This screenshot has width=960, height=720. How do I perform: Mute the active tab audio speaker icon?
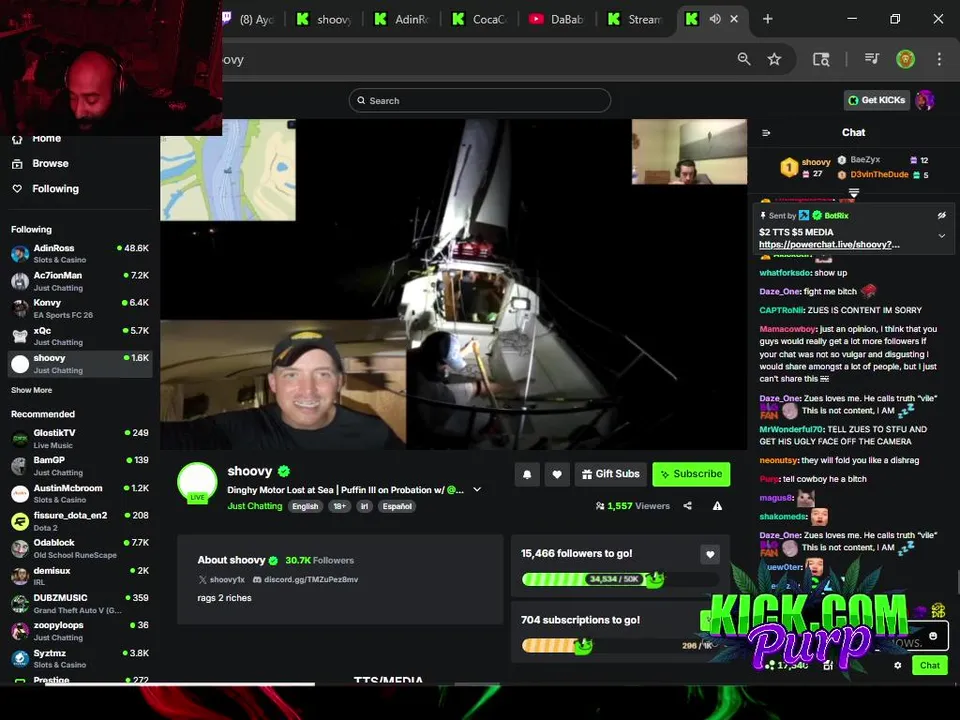(x=714, y=19)
